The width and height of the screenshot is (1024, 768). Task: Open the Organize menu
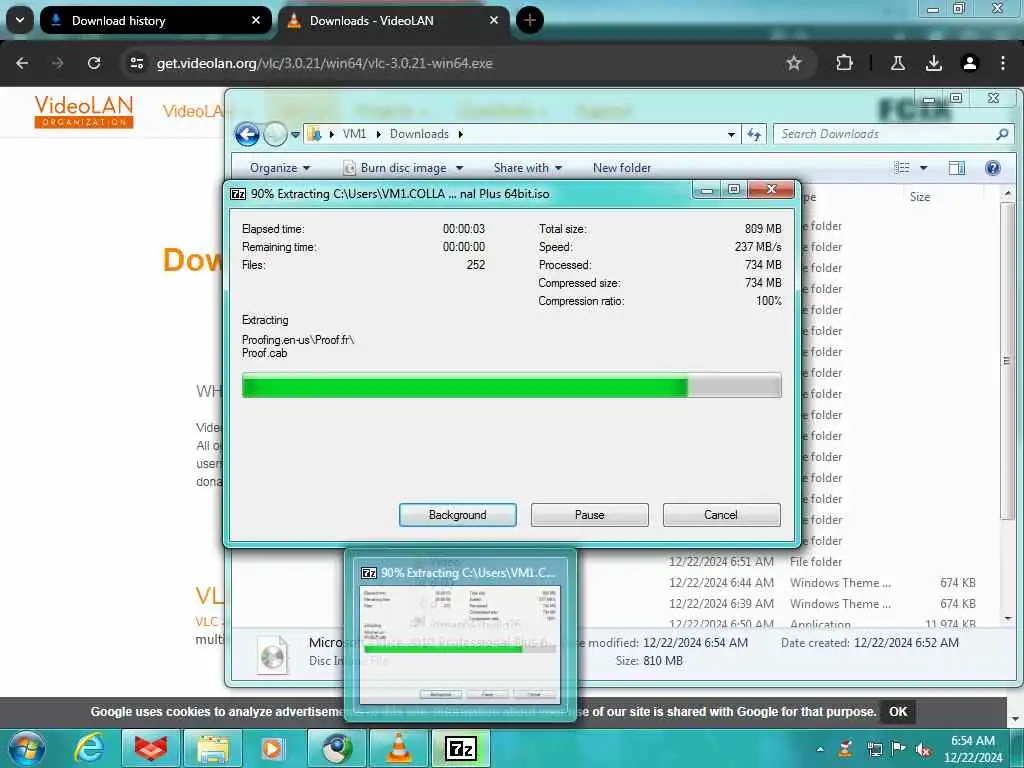(x=280, y=168)
